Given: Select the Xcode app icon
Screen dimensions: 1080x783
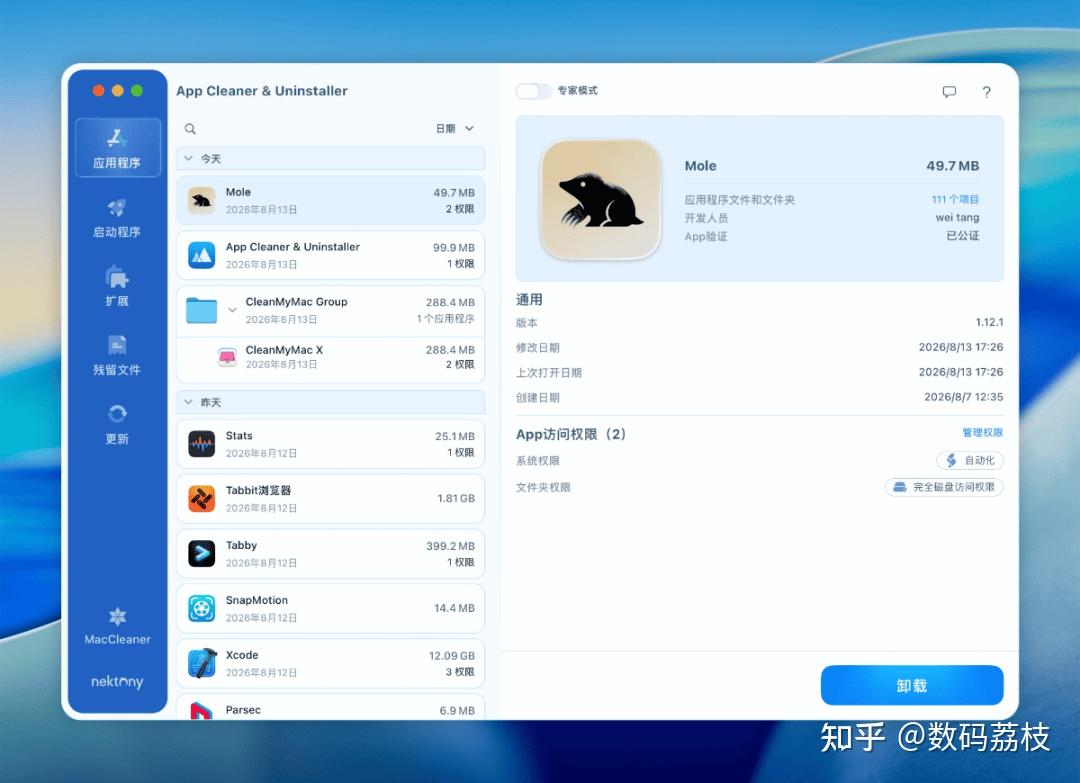Looking at the screenshot, I should tap(202, 663).
